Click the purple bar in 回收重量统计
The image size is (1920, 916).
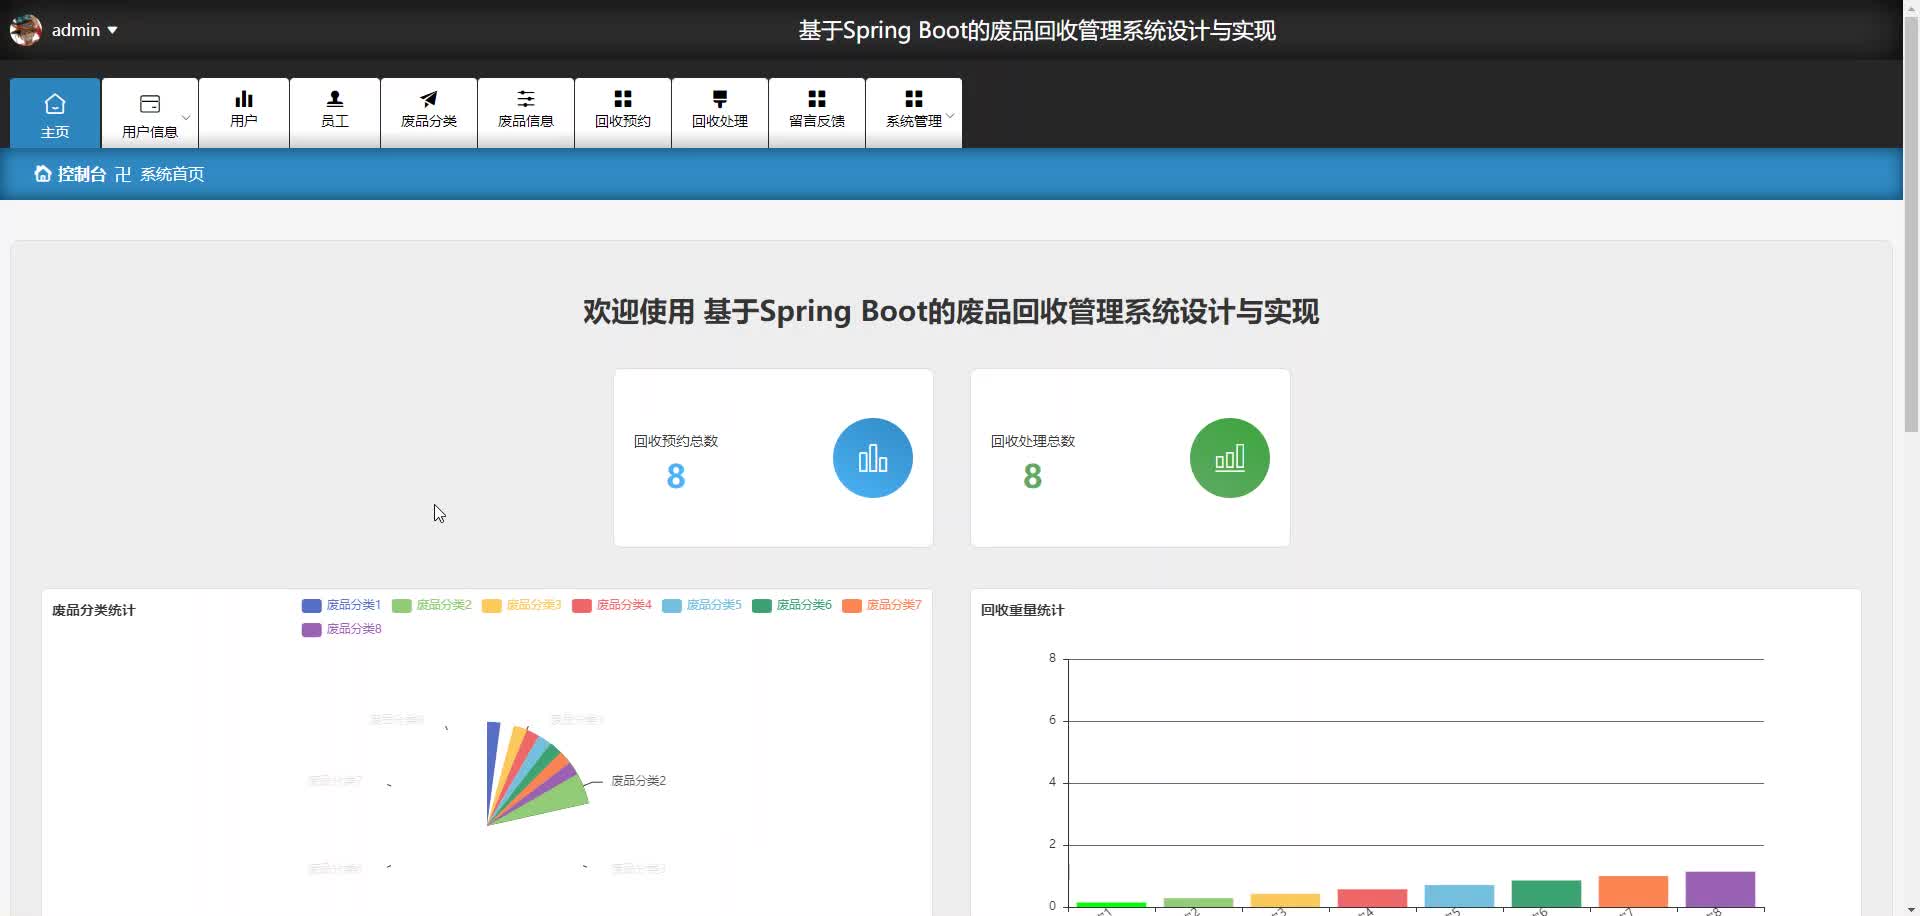[1720, 889]
